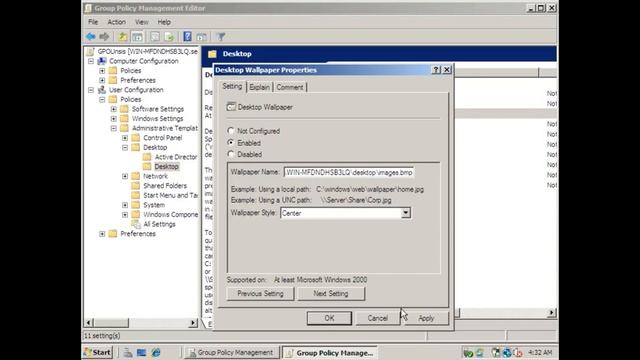The image size is (640, 360).
Task: Expand the Control Panel node
Action: coord(125,138)
